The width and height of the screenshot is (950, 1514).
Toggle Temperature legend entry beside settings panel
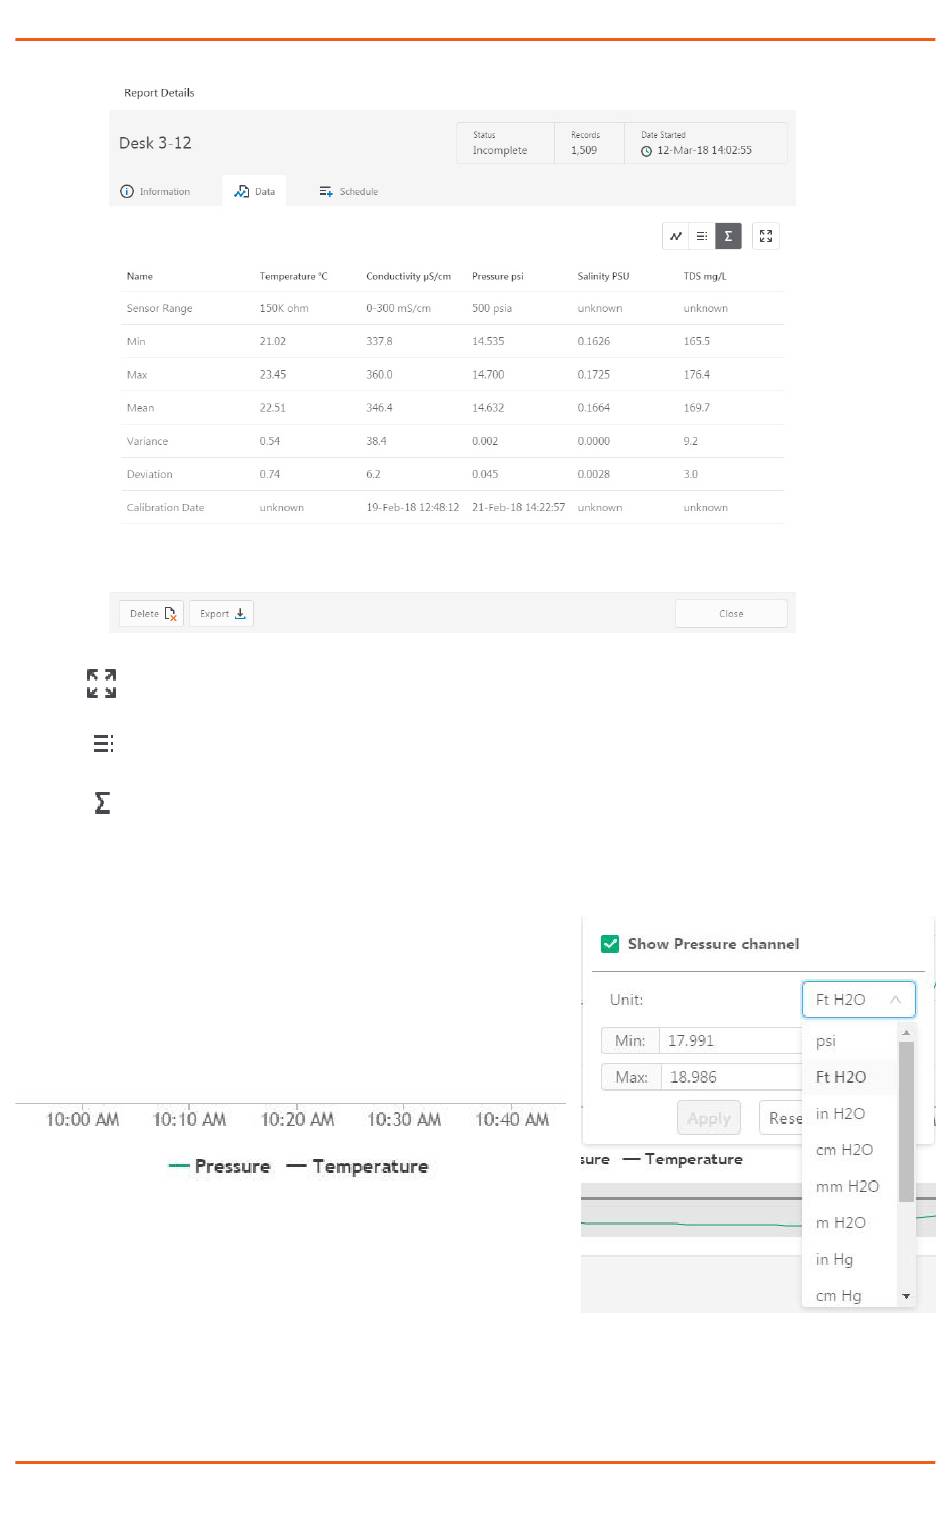(x=683, y=1159)
